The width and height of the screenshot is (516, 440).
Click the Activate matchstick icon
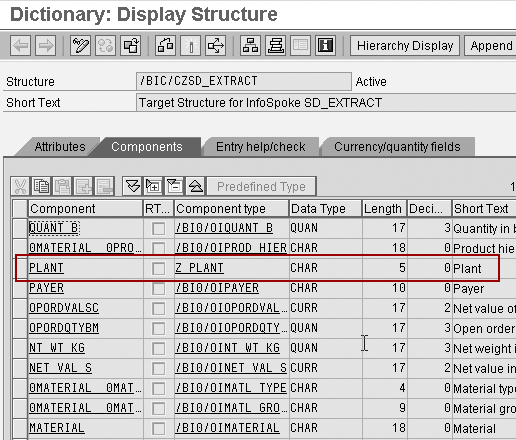click(190, 45)
